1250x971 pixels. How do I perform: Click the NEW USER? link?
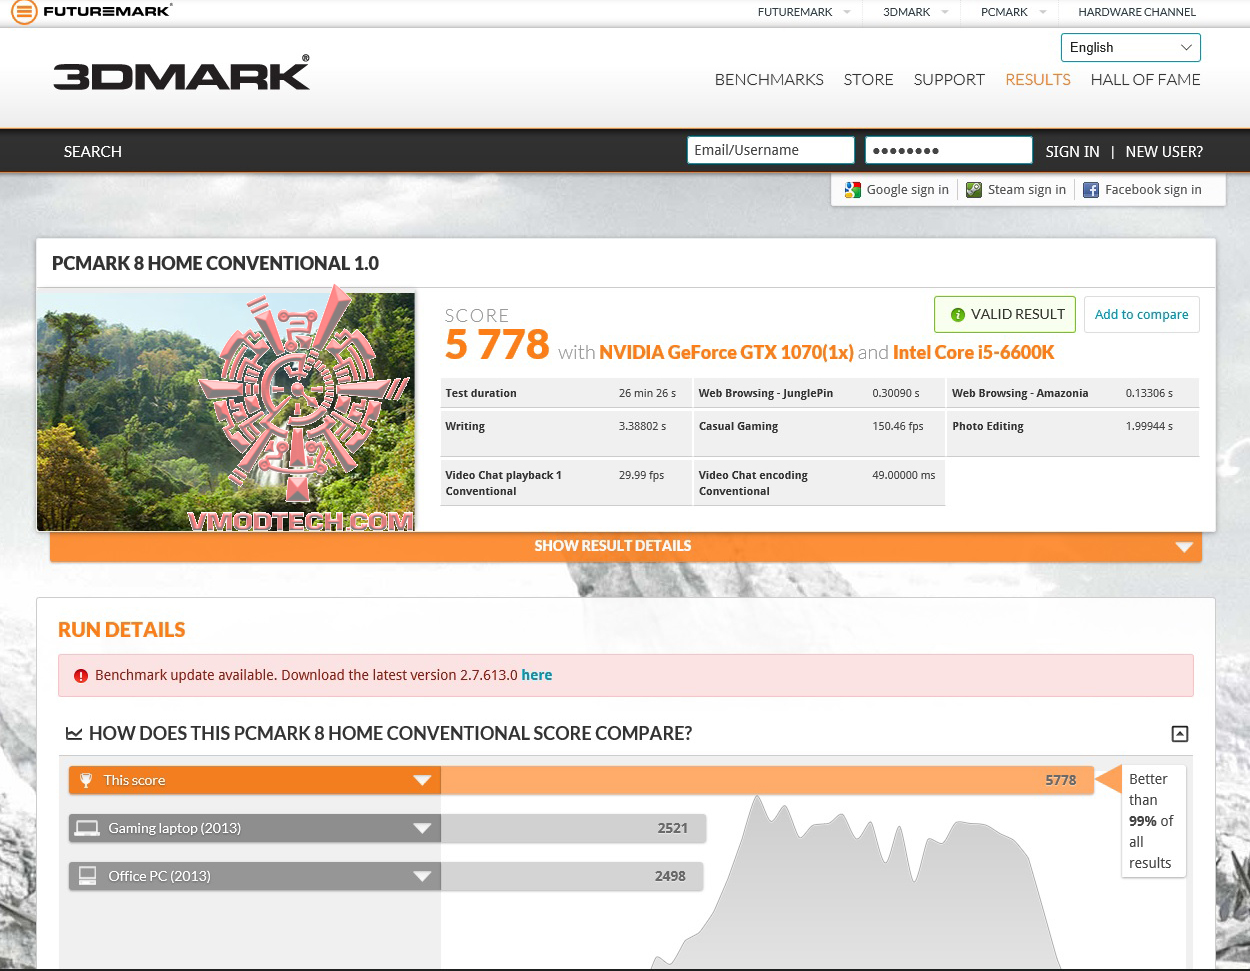tap(1164, 152)
